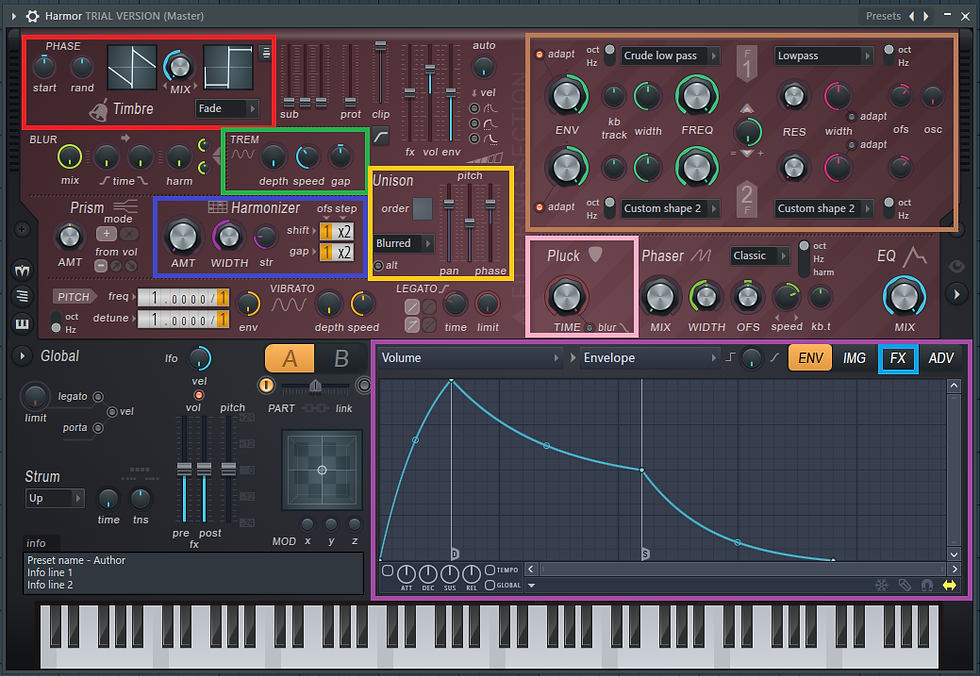Select part A
This screenshot has width=980, height=676.
coord(290,359)
